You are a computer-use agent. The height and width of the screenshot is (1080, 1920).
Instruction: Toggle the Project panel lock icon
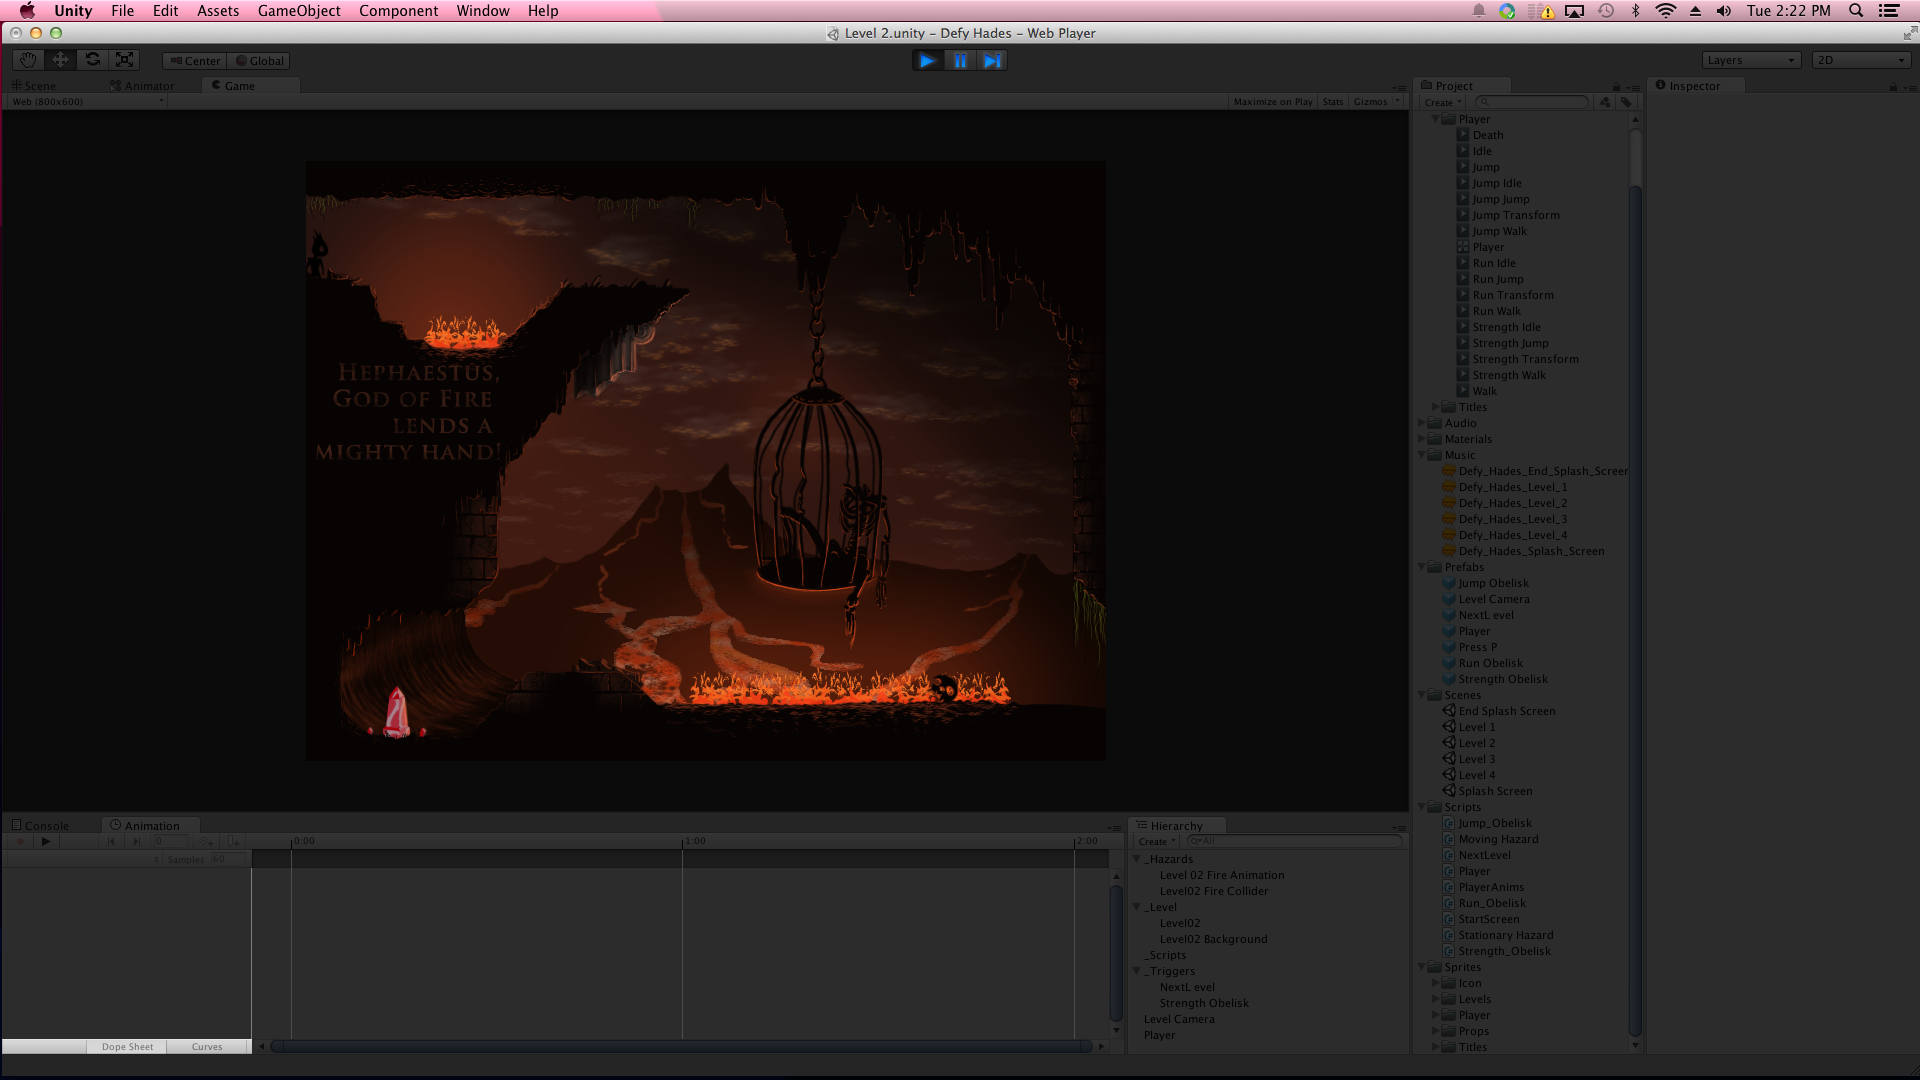click(1616, 87)
